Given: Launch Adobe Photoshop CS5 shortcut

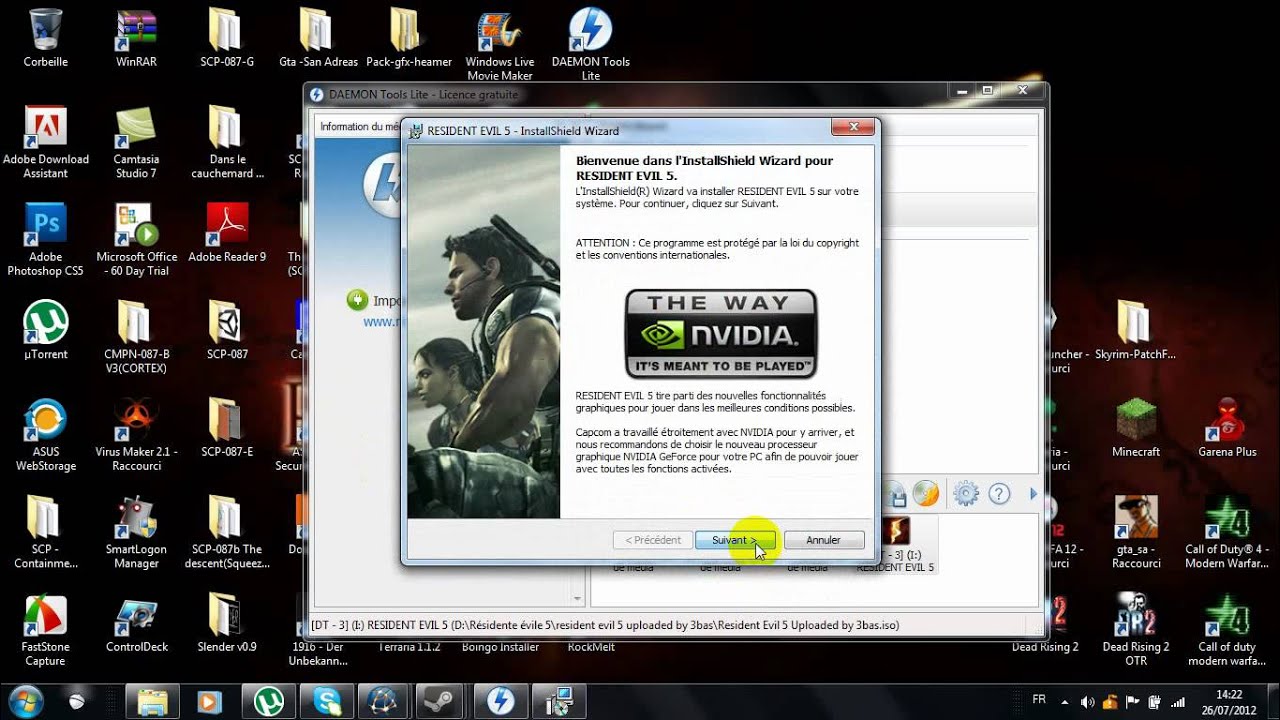Looking at the screenshot, I should coord(45,241).
